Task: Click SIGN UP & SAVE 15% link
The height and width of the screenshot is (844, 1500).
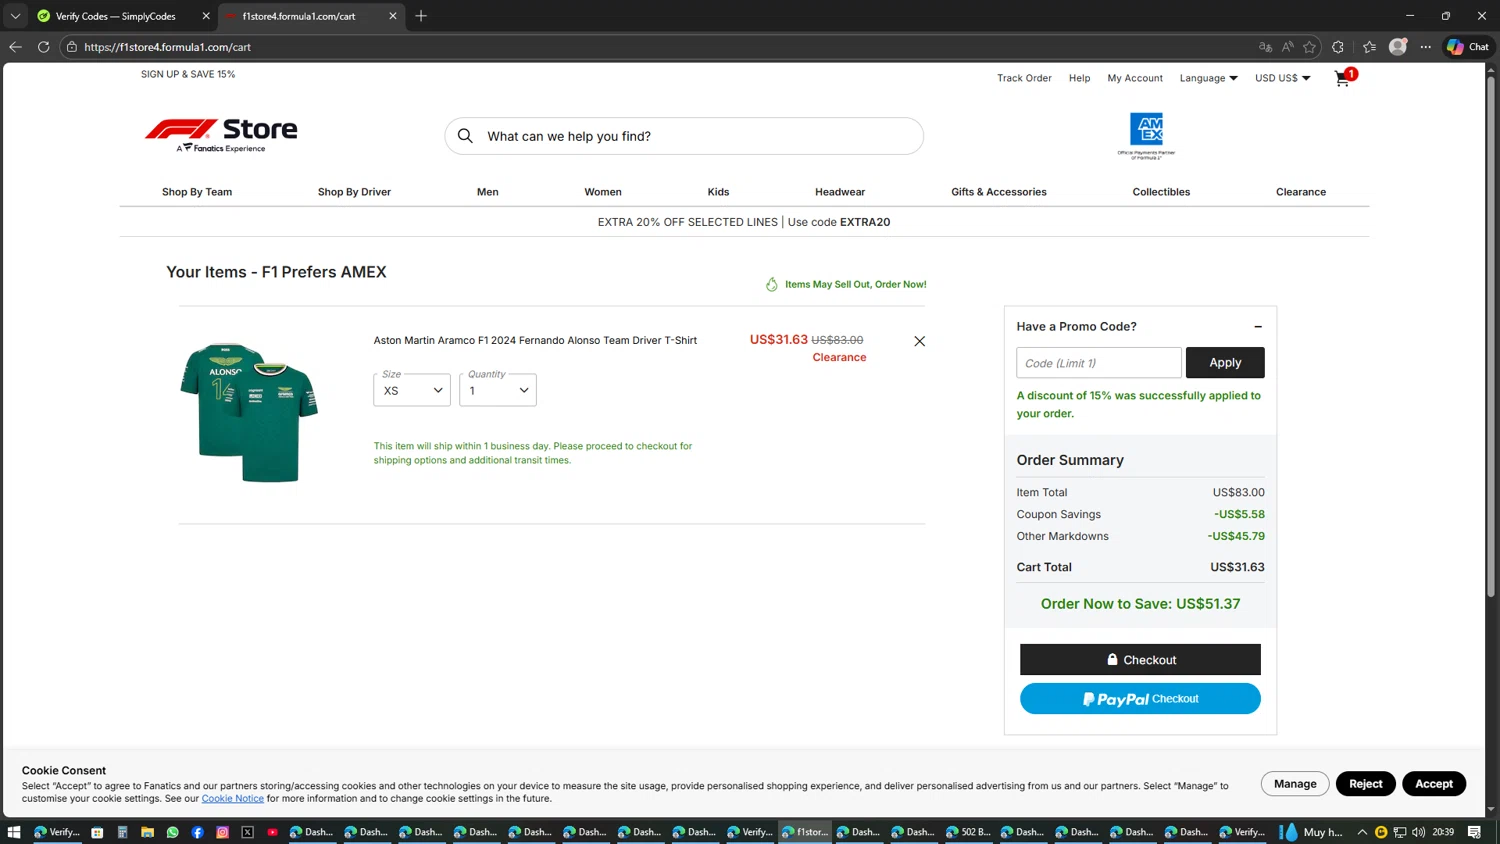Action: pos(188,74)
